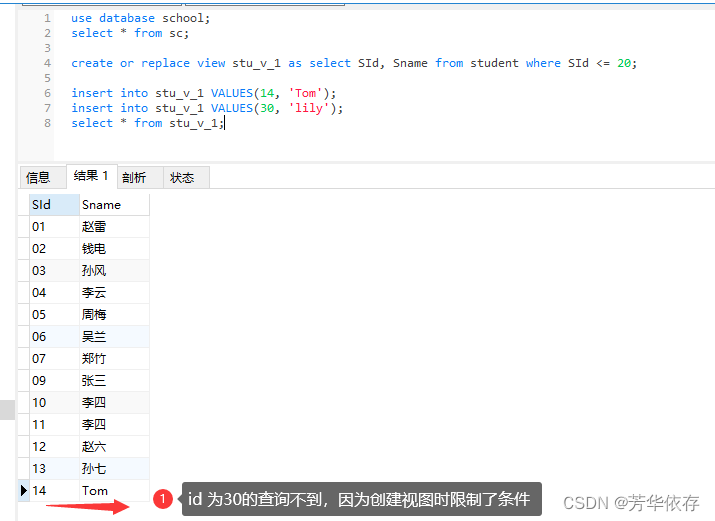Click SId cell 01
This screenshot has width=715, height=521.
(x=54, y=227)
